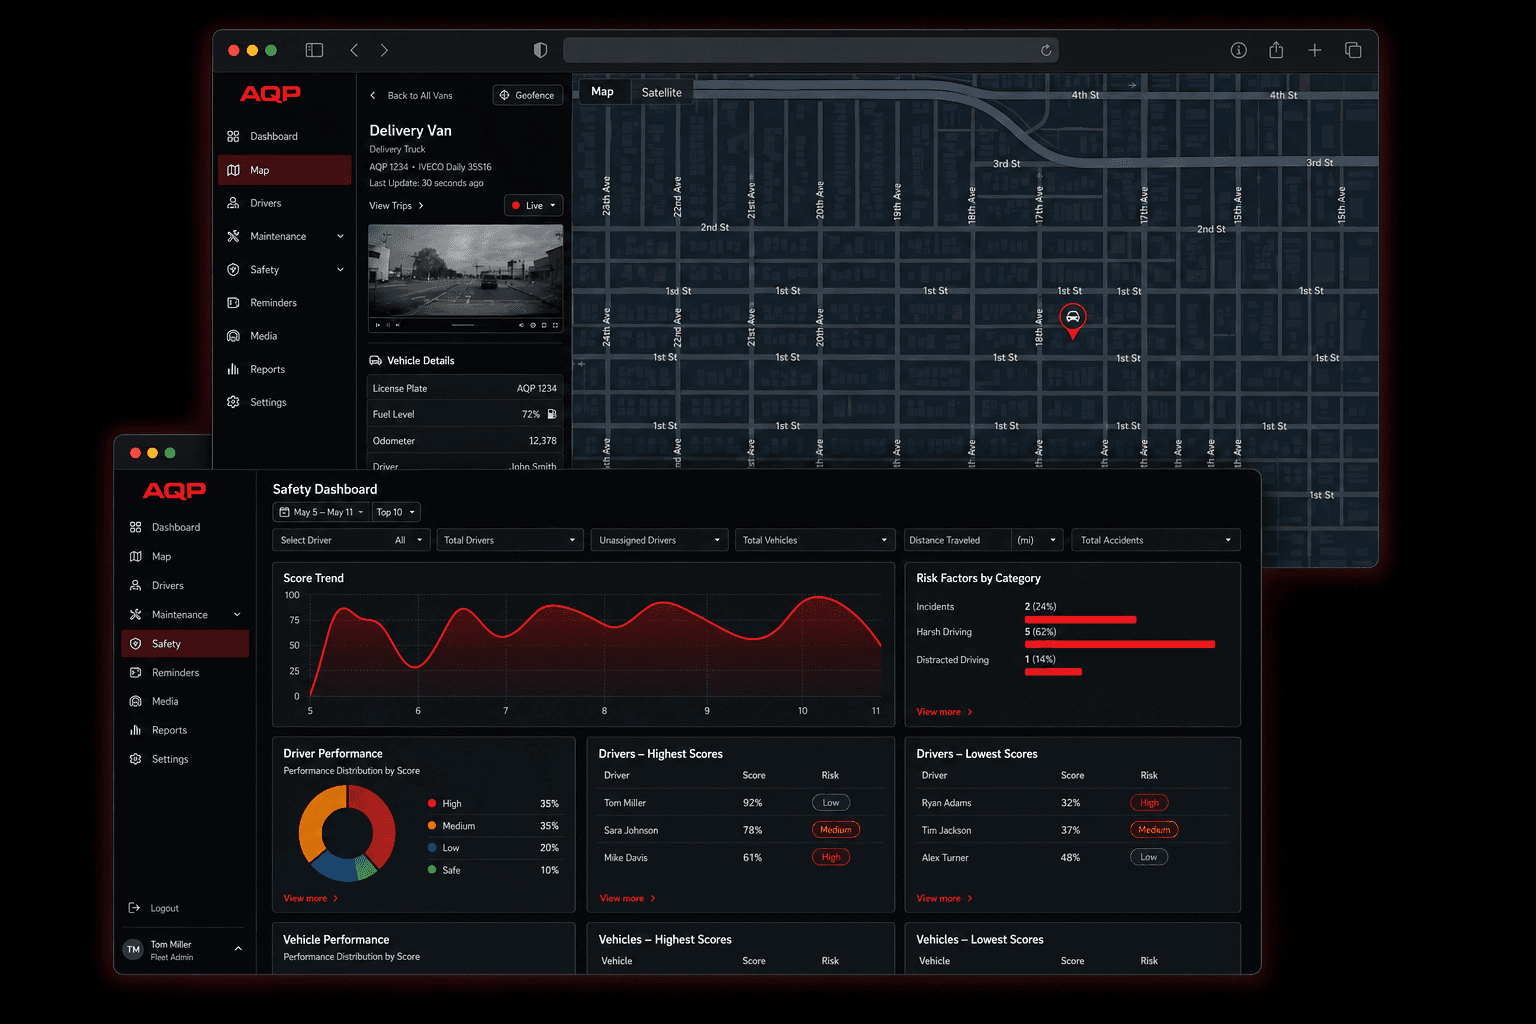Open the Select Driver dropdown
Viewport: 1536px width, 1024px height.
point(351,540)
